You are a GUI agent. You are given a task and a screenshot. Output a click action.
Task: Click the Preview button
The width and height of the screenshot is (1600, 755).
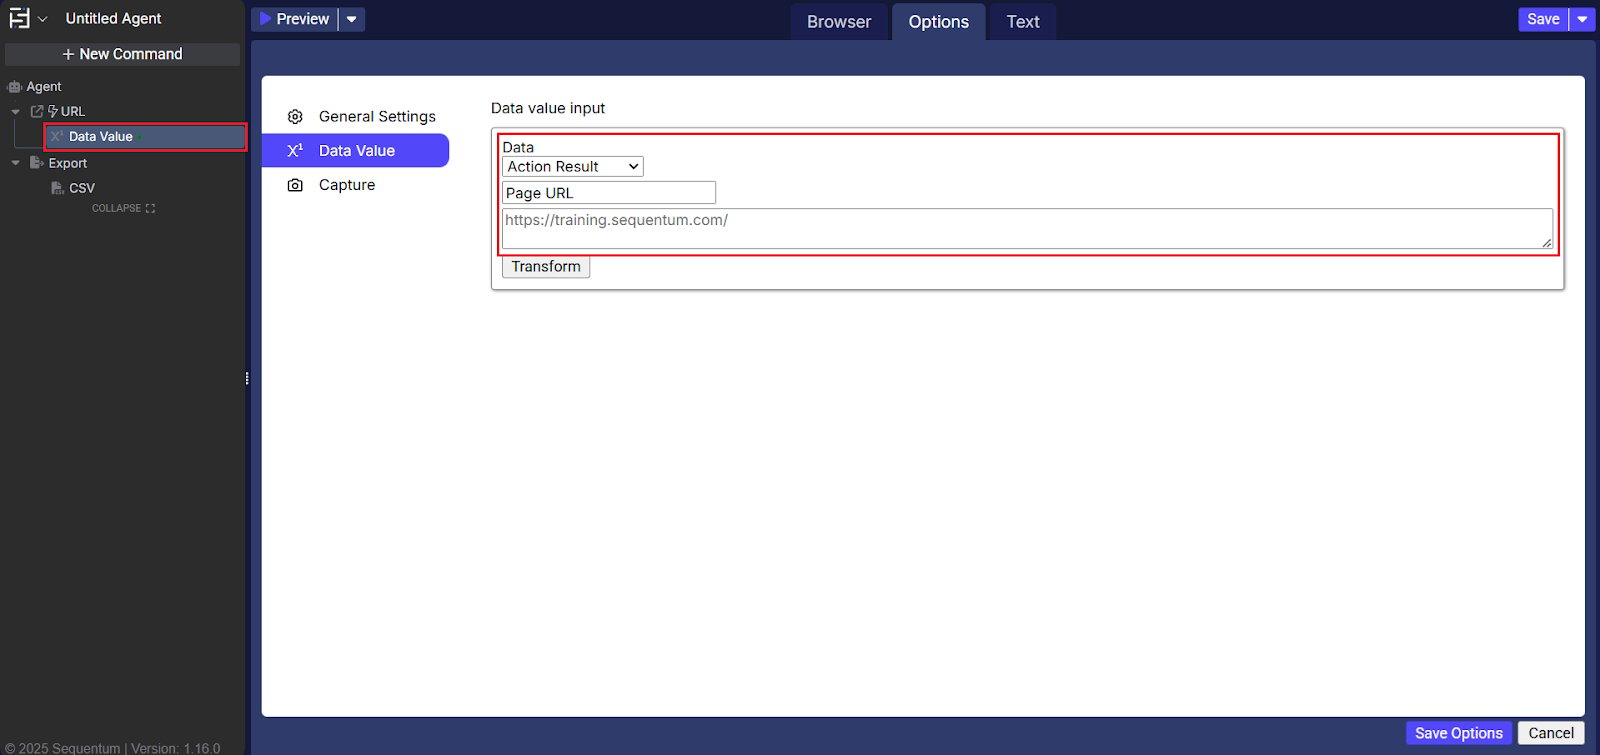[295, 19]
